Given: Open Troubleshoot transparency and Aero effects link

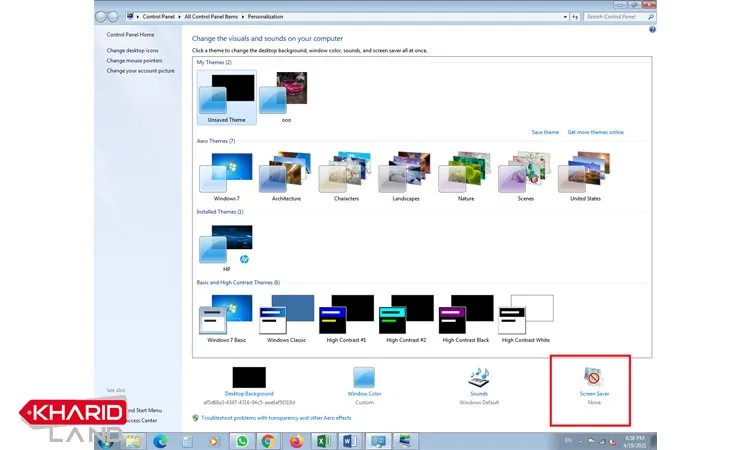Looking at the screenshot, I should click(x=276, y=417).
